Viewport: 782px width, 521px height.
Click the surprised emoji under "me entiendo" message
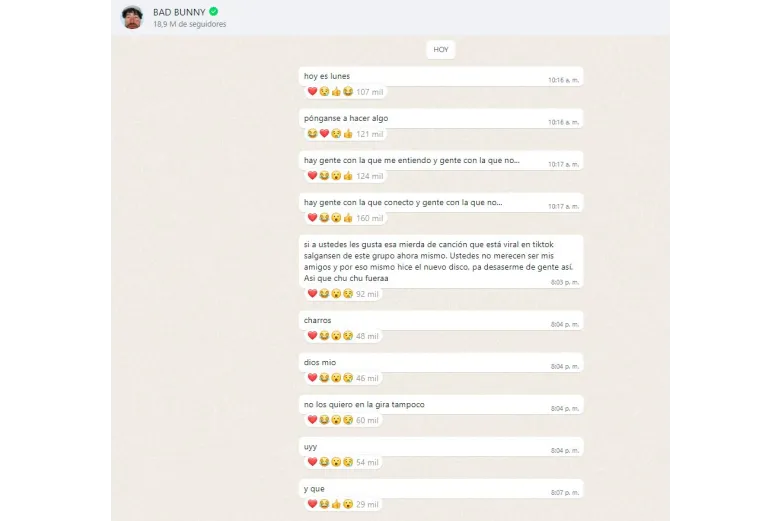tap(336, 176)
